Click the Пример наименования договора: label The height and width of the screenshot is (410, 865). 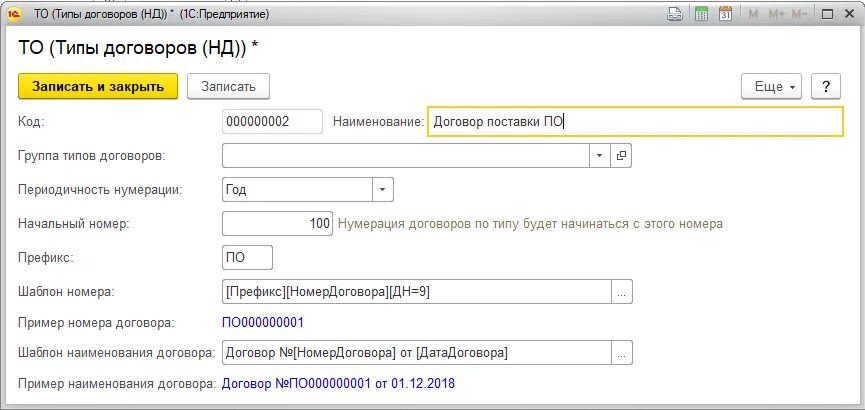click(x=116, y=384)
